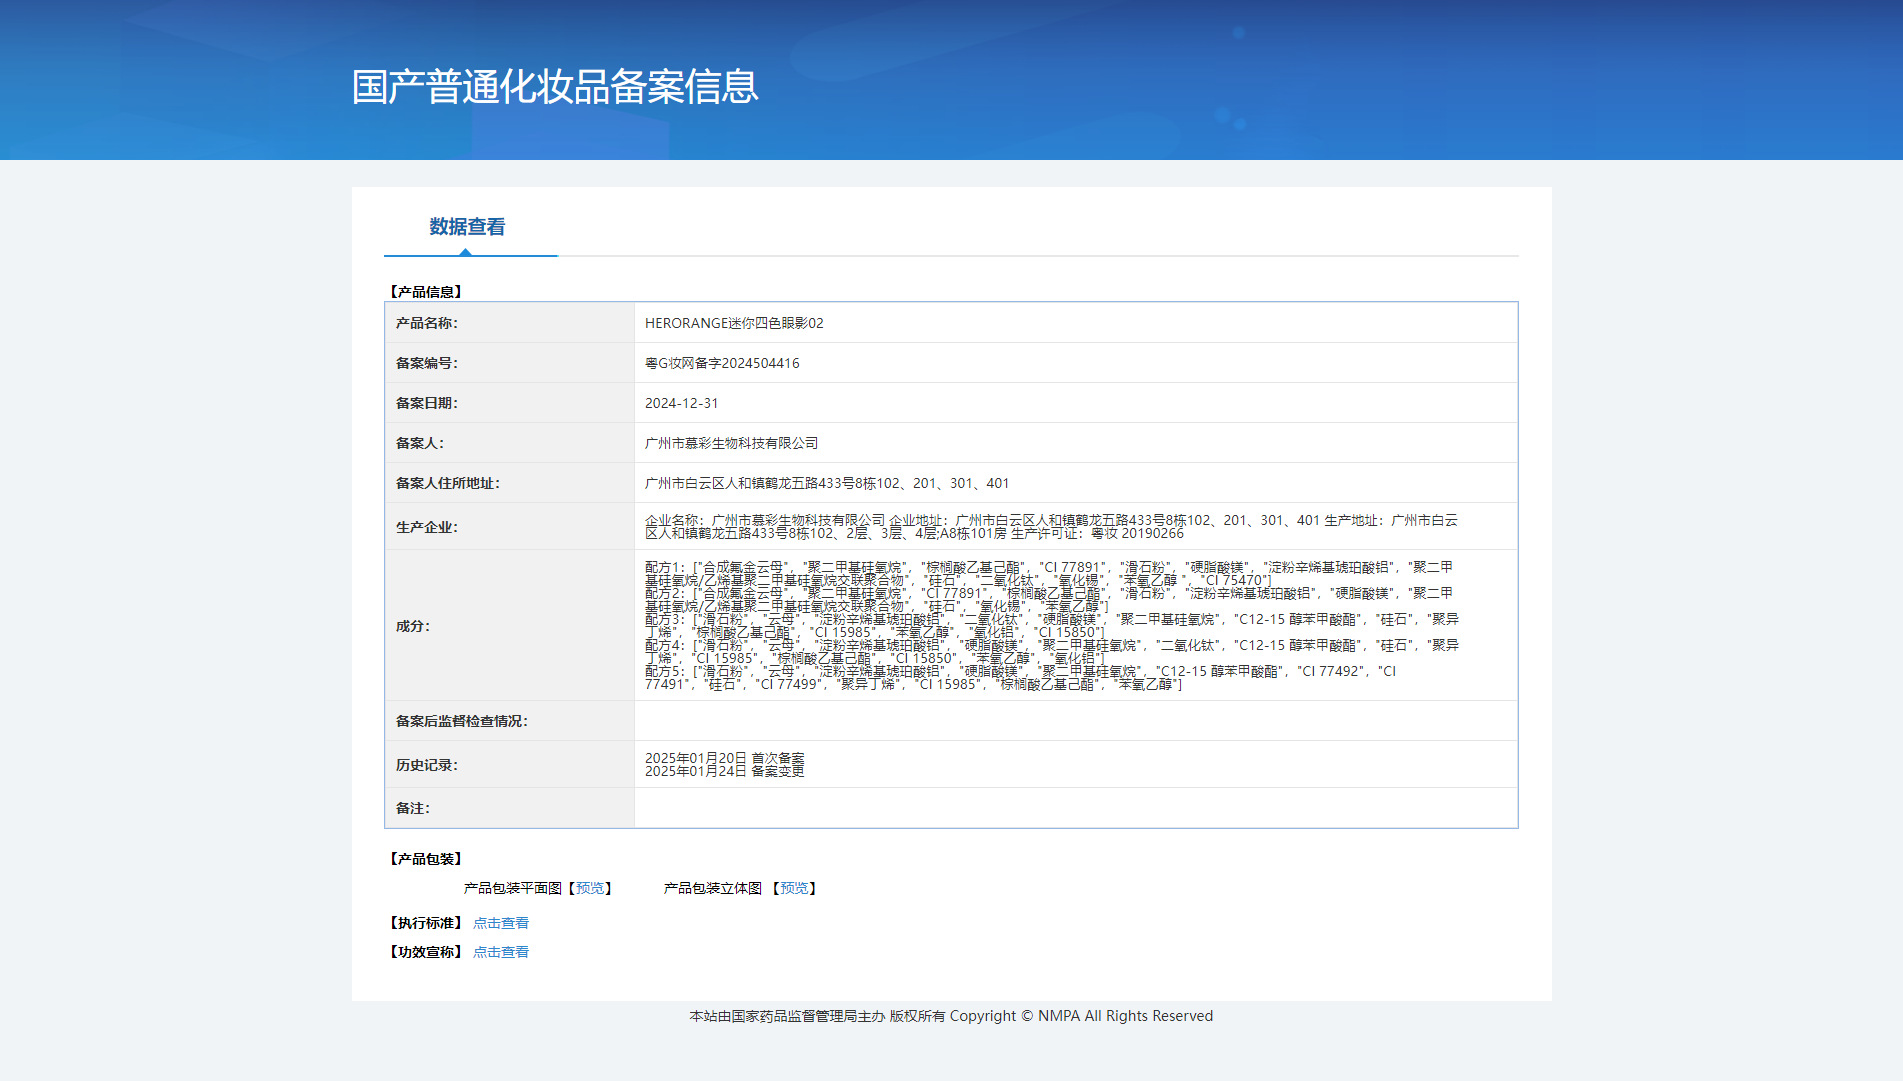
Task: Open 预览 link for 产品包装平面图
Action: (x=590, y=888)
